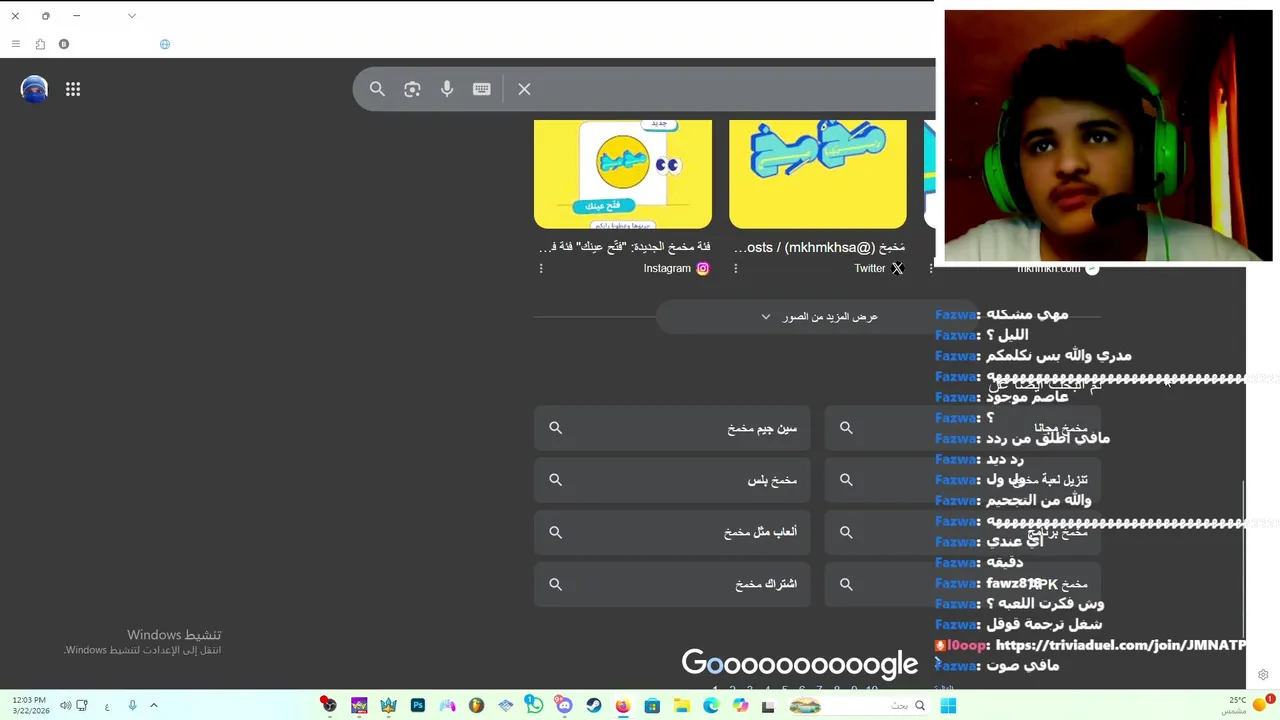Open the browser hamburger menu
Image resolution: width=1280 pixels, height=720 pixels.
[x=15, y=44]
